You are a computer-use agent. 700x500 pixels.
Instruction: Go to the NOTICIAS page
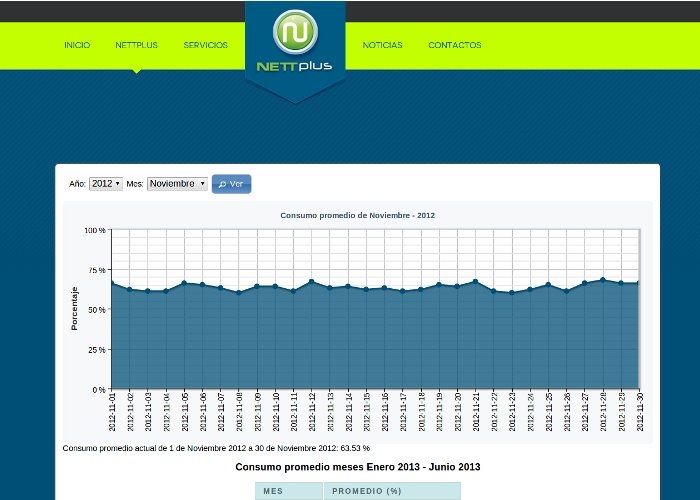382,45
